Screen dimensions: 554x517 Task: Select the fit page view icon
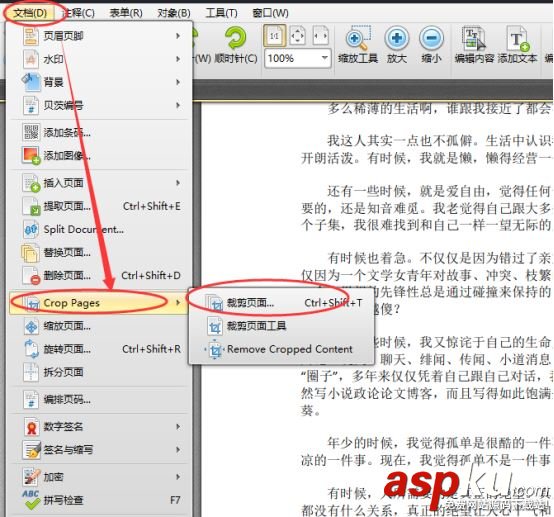[x=297, y=36]
